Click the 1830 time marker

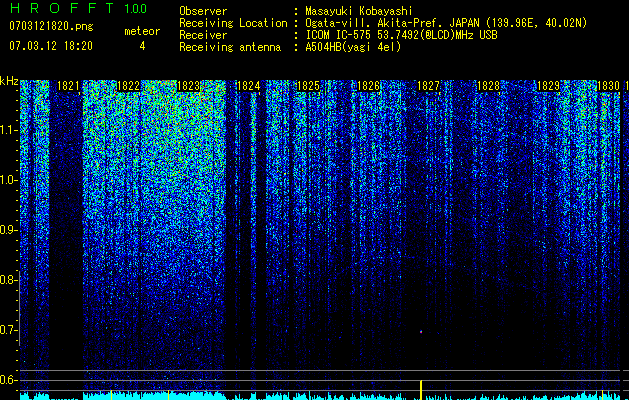[x=608, y=86]
